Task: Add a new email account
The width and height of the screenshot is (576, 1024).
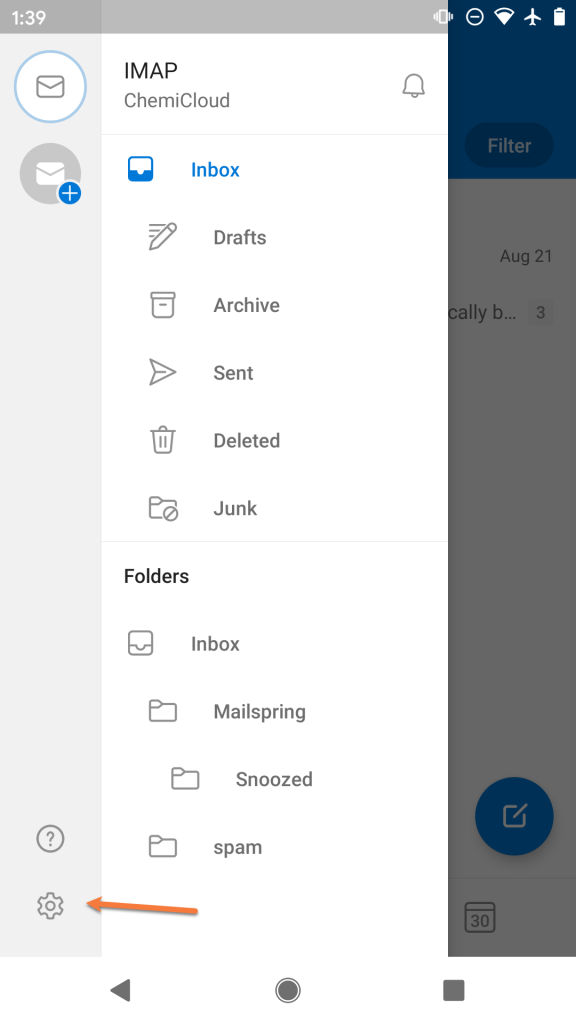Action: (x=50, y=173)
